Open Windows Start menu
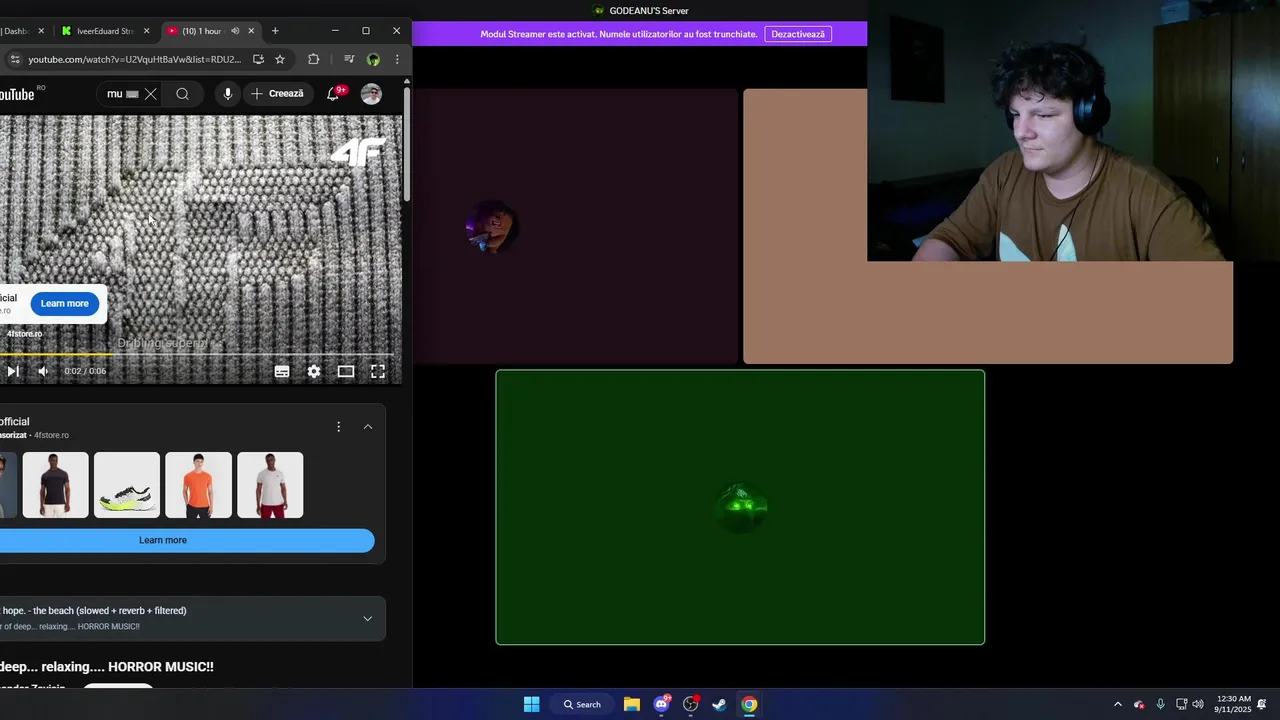 (x=532, y=704)
